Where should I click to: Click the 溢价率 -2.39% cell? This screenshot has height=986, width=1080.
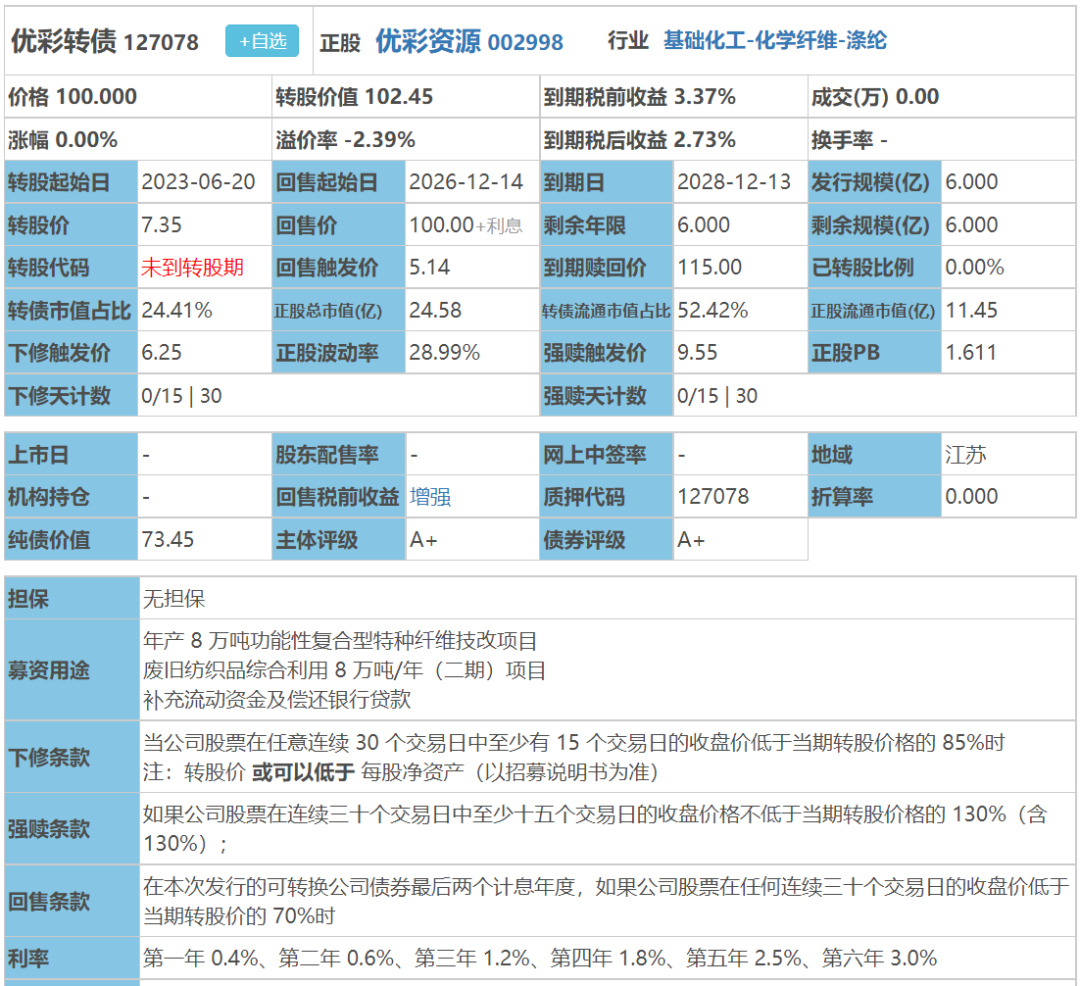[x=406, y=139]
